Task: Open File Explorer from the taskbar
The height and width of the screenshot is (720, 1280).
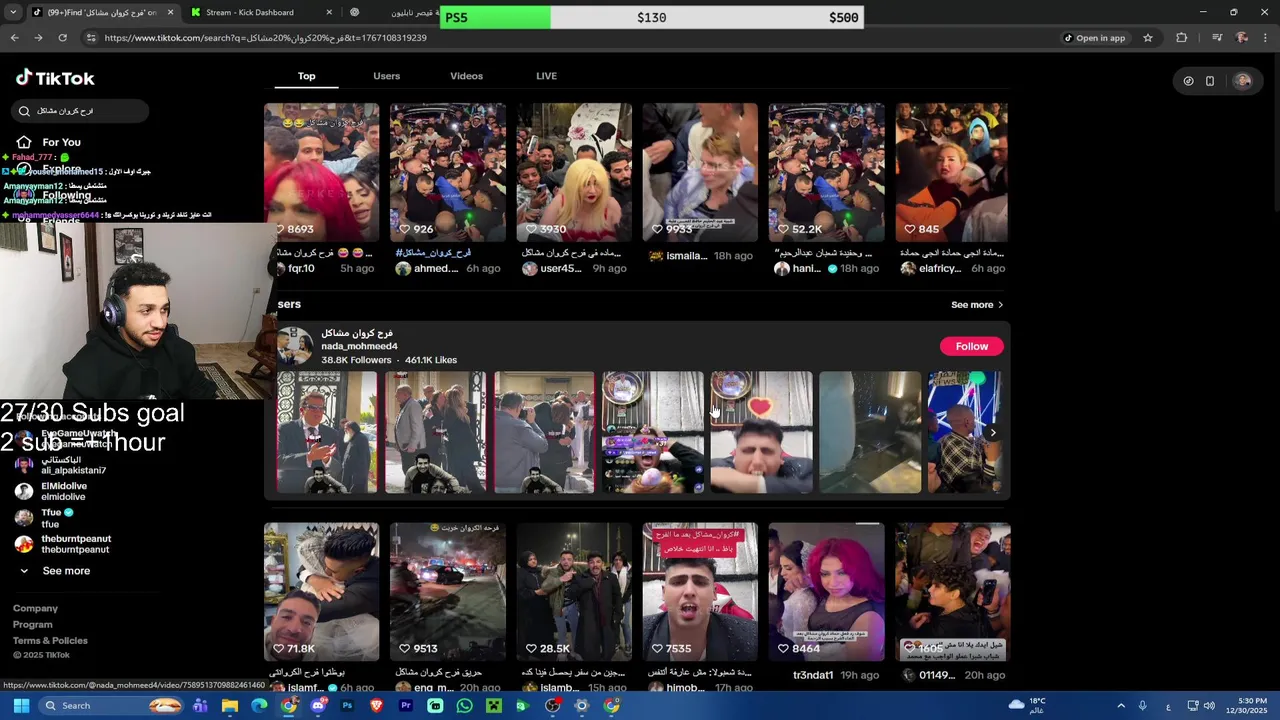Action: [x=229, y=706]
